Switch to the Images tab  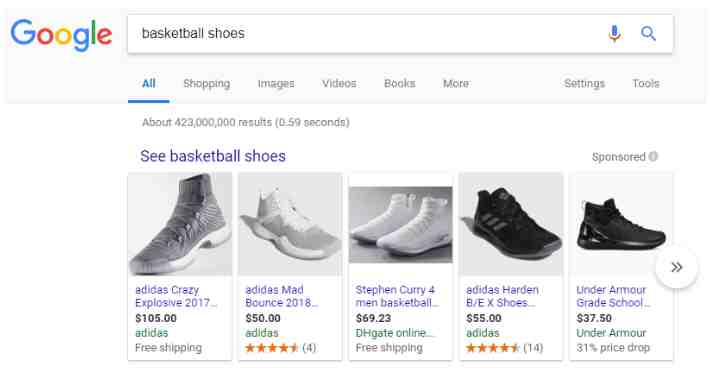coord(276,83)
